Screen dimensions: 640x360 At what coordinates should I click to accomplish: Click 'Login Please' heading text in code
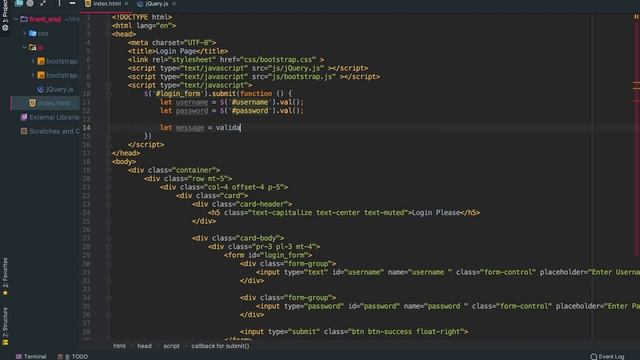tap(436, 213)
